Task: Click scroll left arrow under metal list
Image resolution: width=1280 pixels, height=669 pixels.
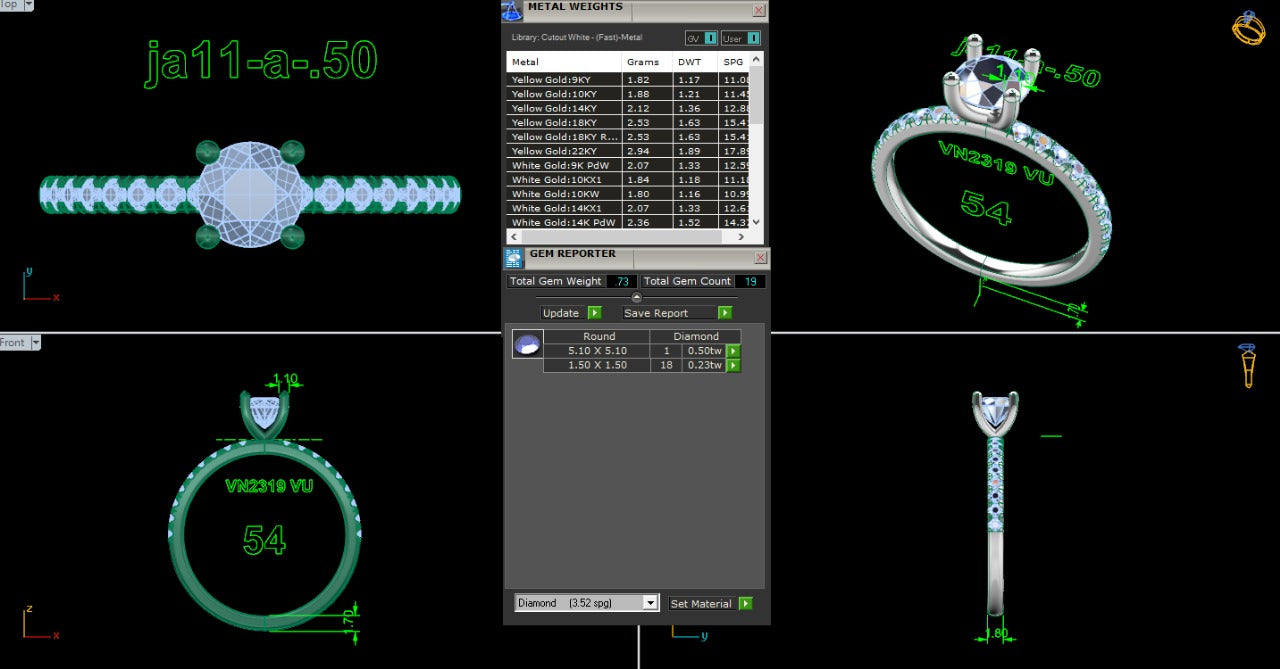Action: tap(513, 238)
